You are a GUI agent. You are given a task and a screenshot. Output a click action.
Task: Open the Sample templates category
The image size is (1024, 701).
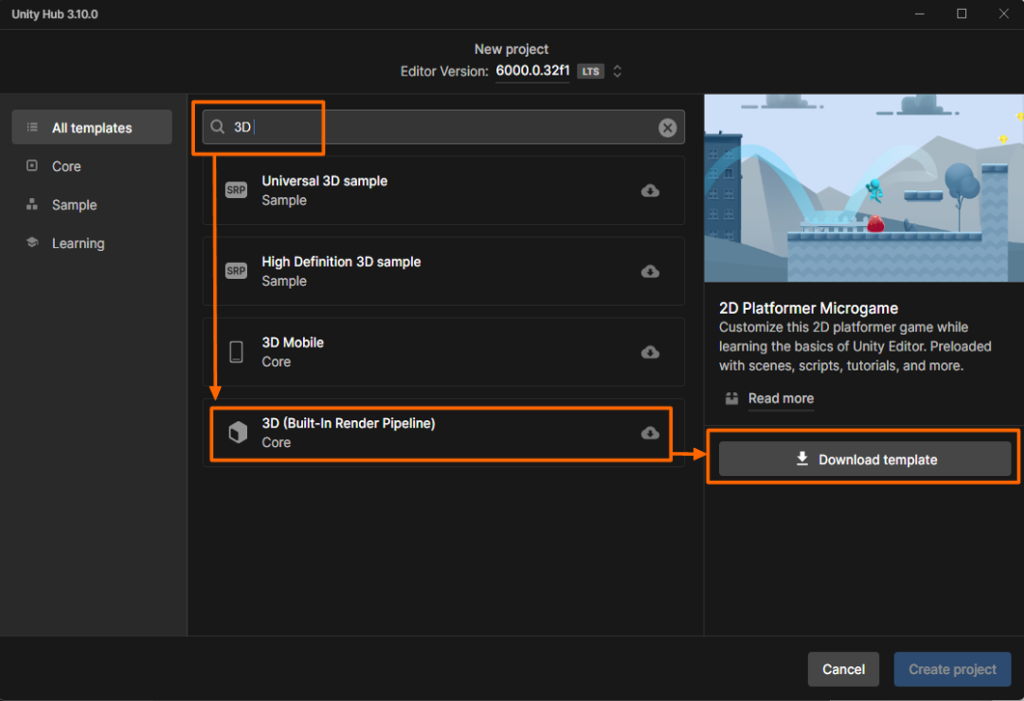pyautogui.click(x=74, y=205)
